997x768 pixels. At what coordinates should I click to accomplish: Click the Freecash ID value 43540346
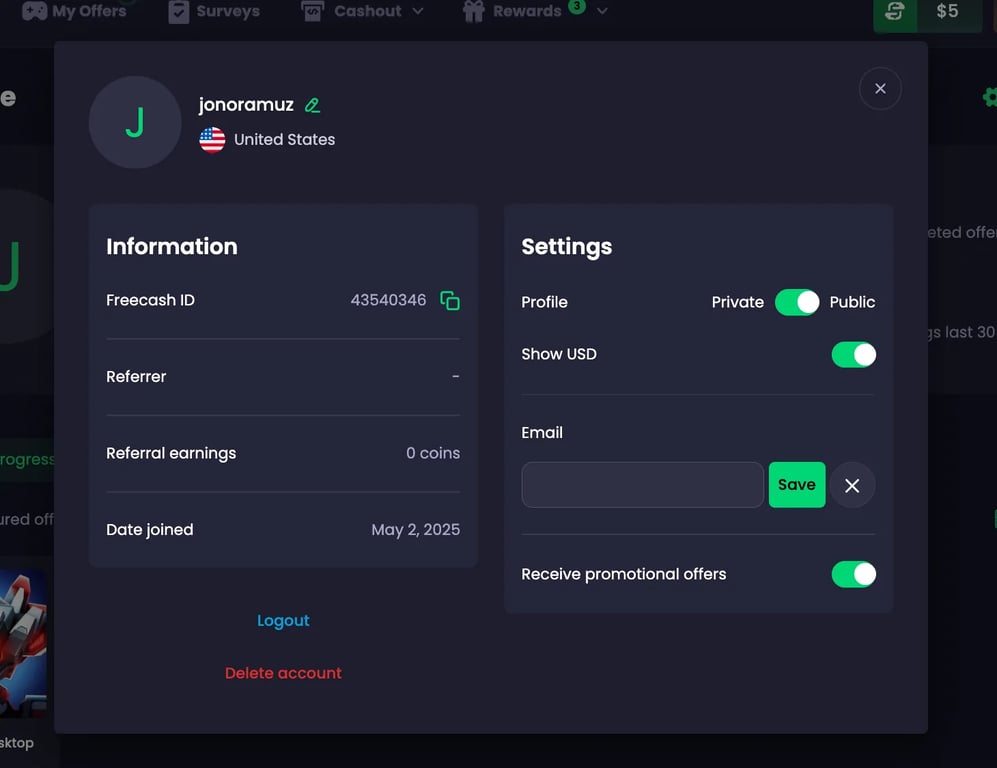coord(388,300)
